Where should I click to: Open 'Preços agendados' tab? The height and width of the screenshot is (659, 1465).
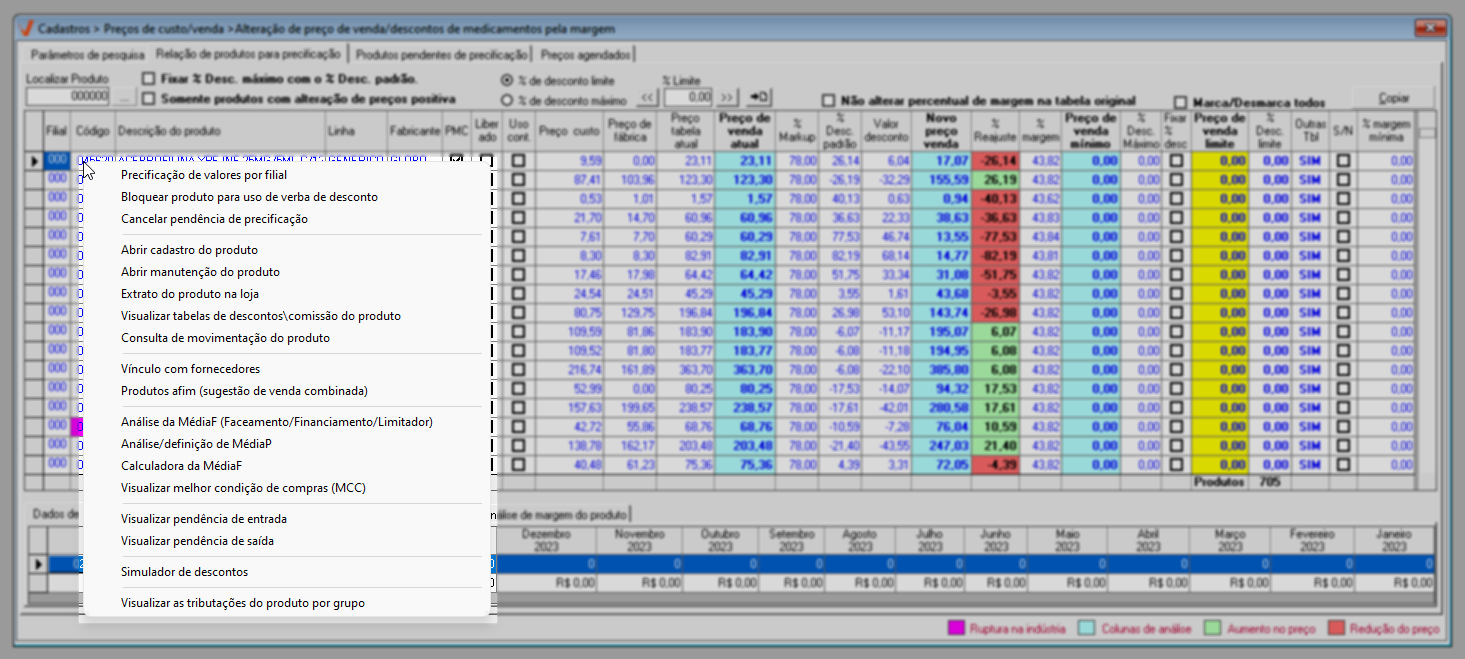pos(584,55)
